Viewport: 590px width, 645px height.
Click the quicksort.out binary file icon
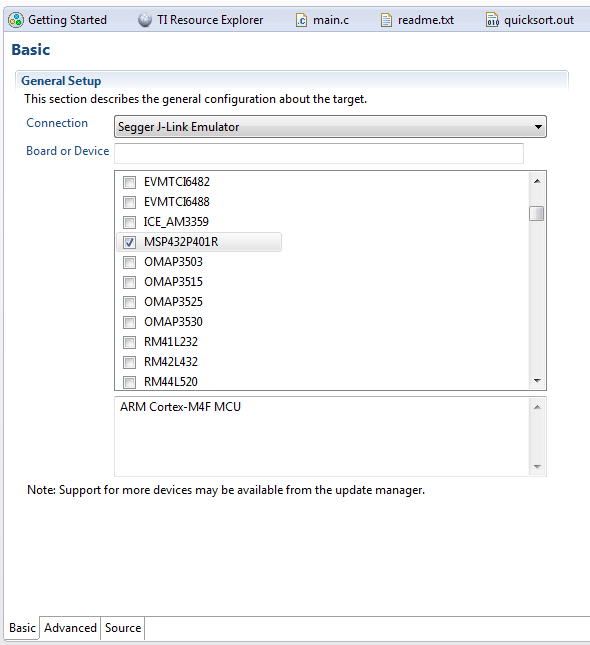point(492,20)
